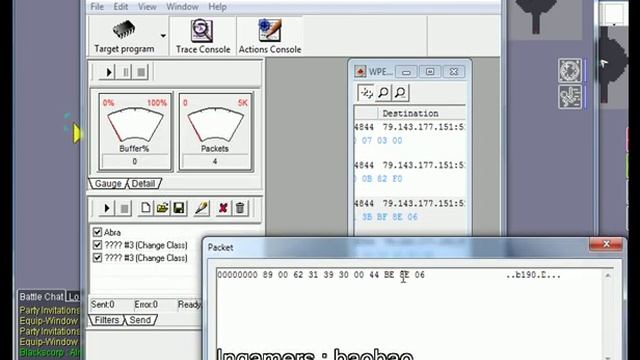Clear all filters with trash icon
This screenshot has width=640, height=360.
240,208
